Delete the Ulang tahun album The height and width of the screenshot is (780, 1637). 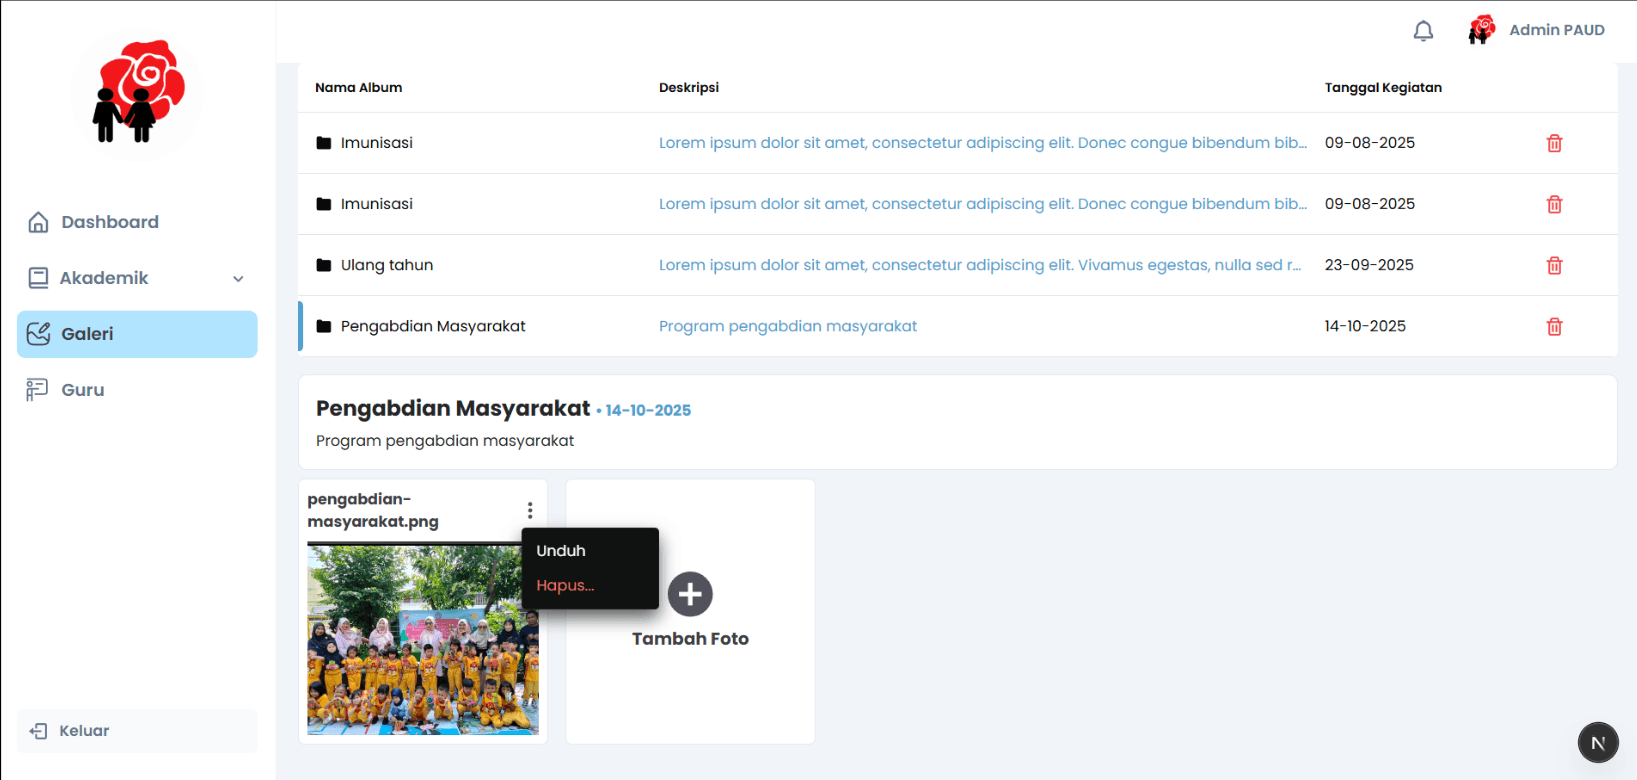[x=1554, y=265]
